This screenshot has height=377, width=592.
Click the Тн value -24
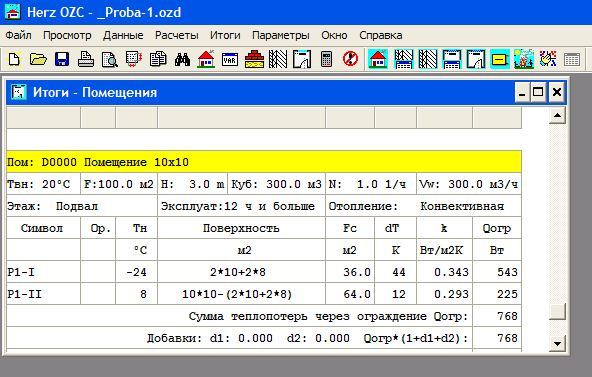tap(136, 272)
